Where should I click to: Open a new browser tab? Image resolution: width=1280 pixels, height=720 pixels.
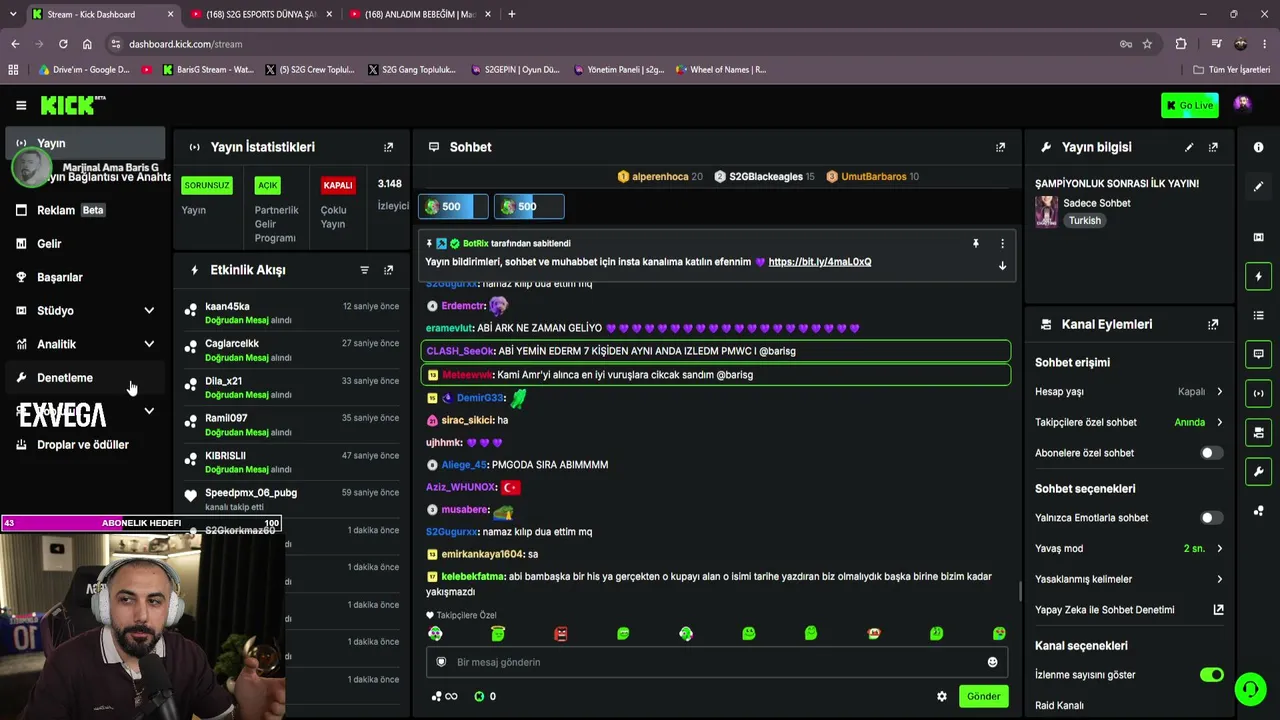pos(511,14)
